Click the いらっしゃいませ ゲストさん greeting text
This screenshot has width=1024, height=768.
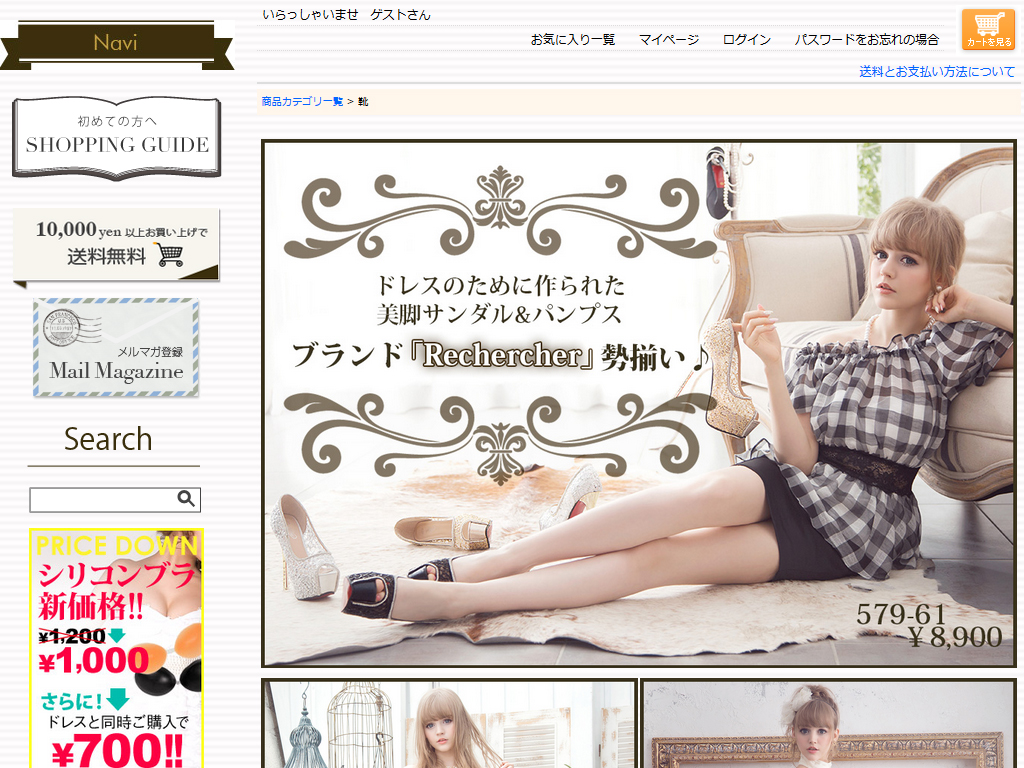tap(346, 15)
